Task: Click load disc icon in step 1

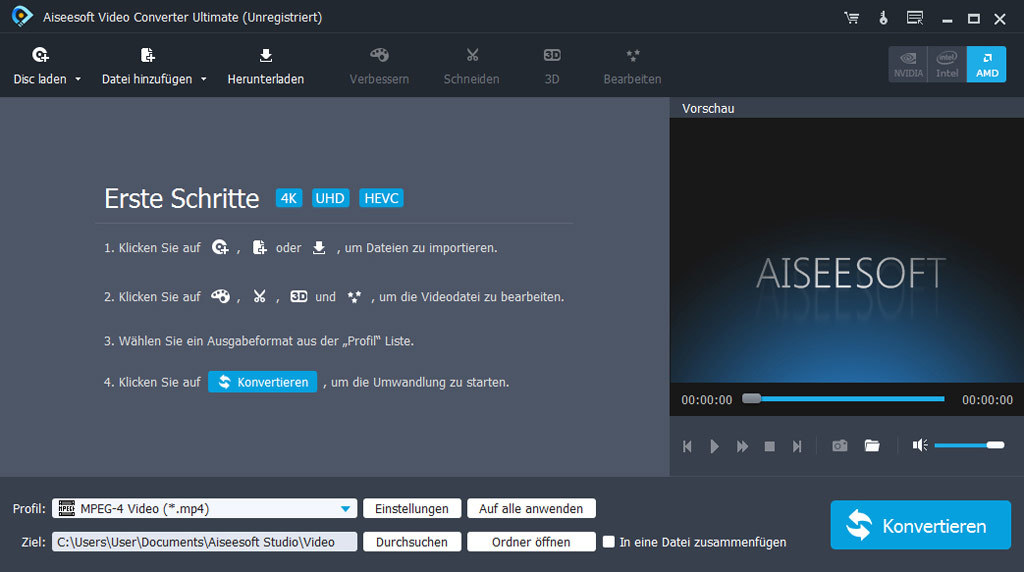Action: coord(220,247)
